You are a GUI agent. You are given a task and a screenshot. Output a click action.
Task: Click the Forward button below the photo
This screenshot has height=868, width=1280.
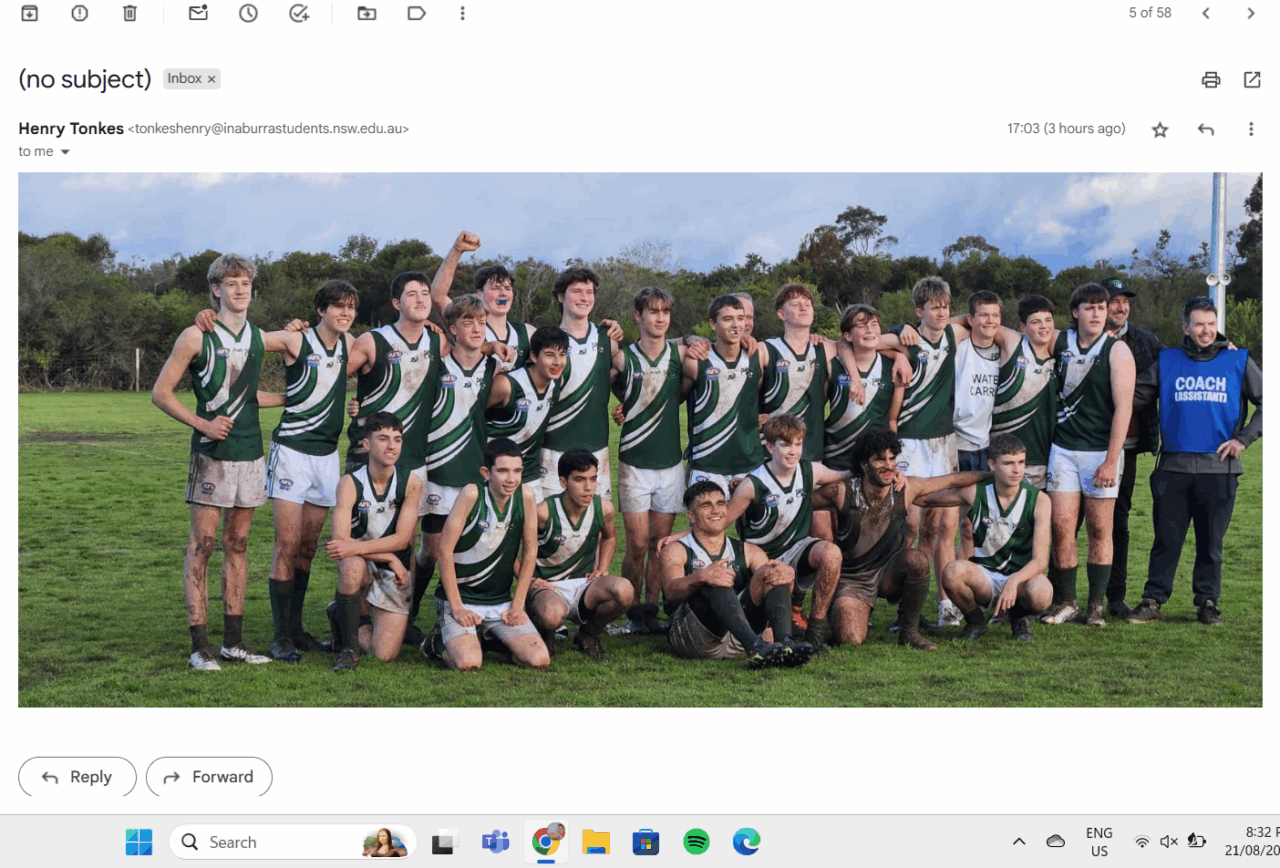pyautogui.click(x=209, y=777)
